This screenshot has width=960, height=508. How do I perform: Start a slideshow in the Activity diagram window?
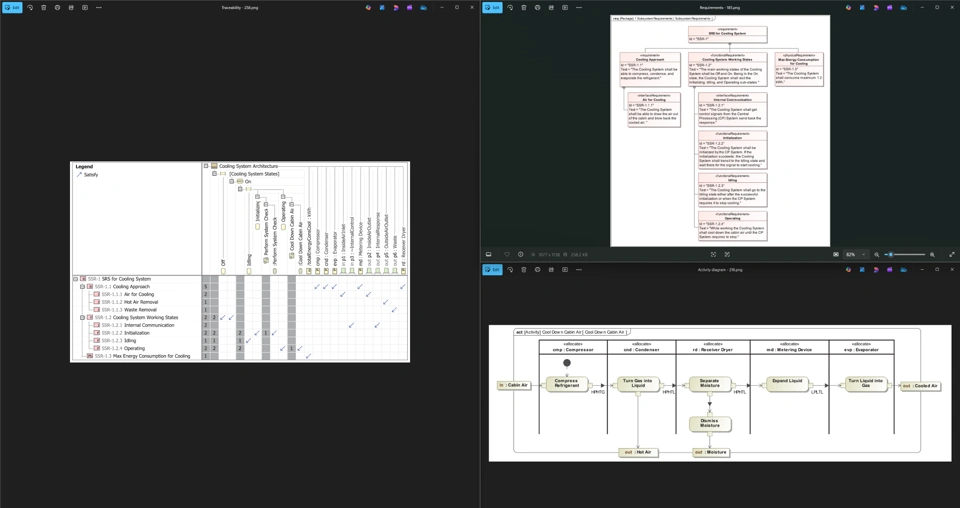(x=564, y=269)
